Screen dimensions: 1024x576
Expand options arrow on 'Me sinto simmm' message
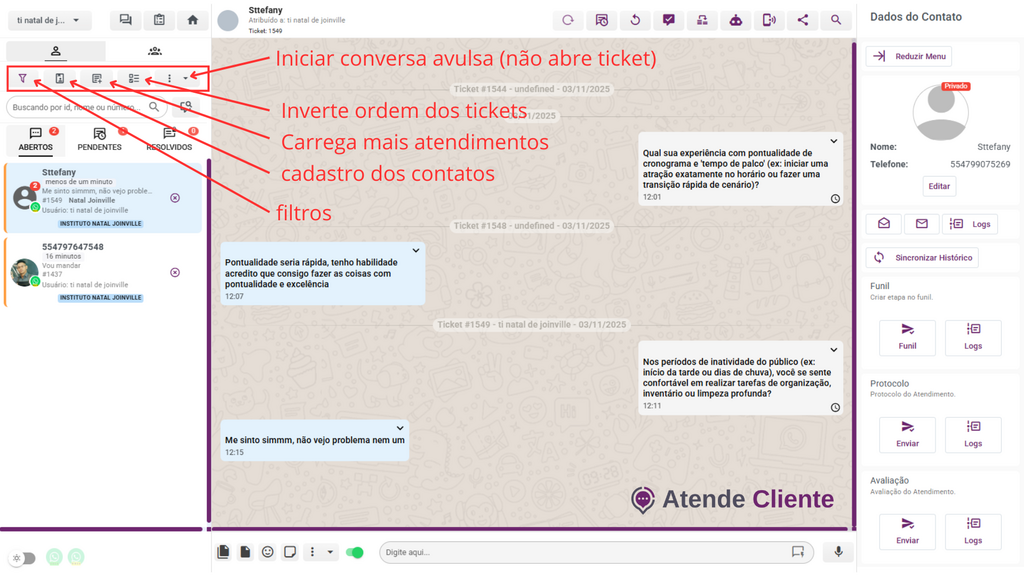tap(400, 429)
